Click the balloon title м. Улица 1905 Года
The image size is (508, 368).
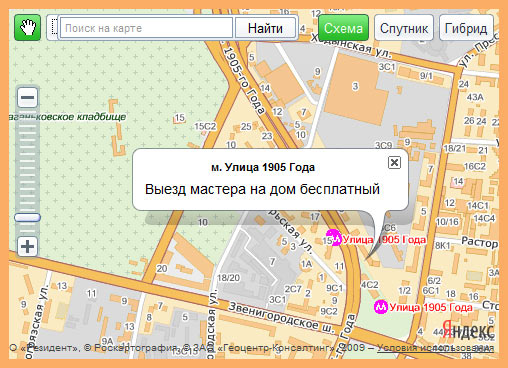point(263,167)
